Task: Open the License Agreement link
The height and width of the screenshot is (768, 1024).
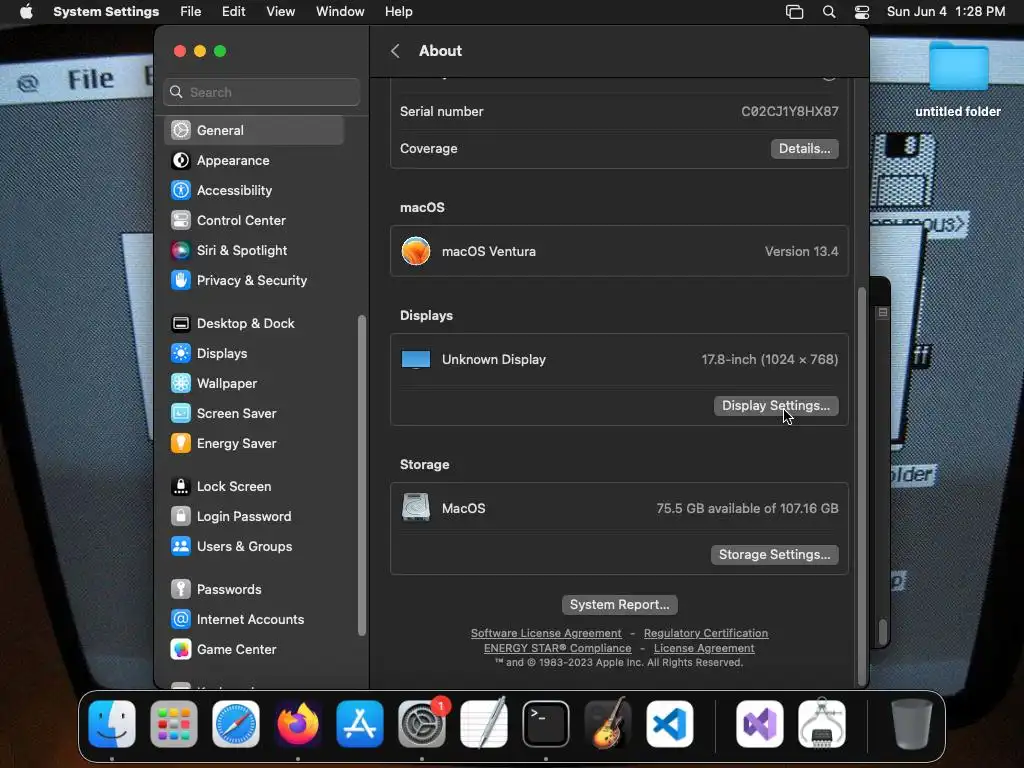Action: coord(704,648)
